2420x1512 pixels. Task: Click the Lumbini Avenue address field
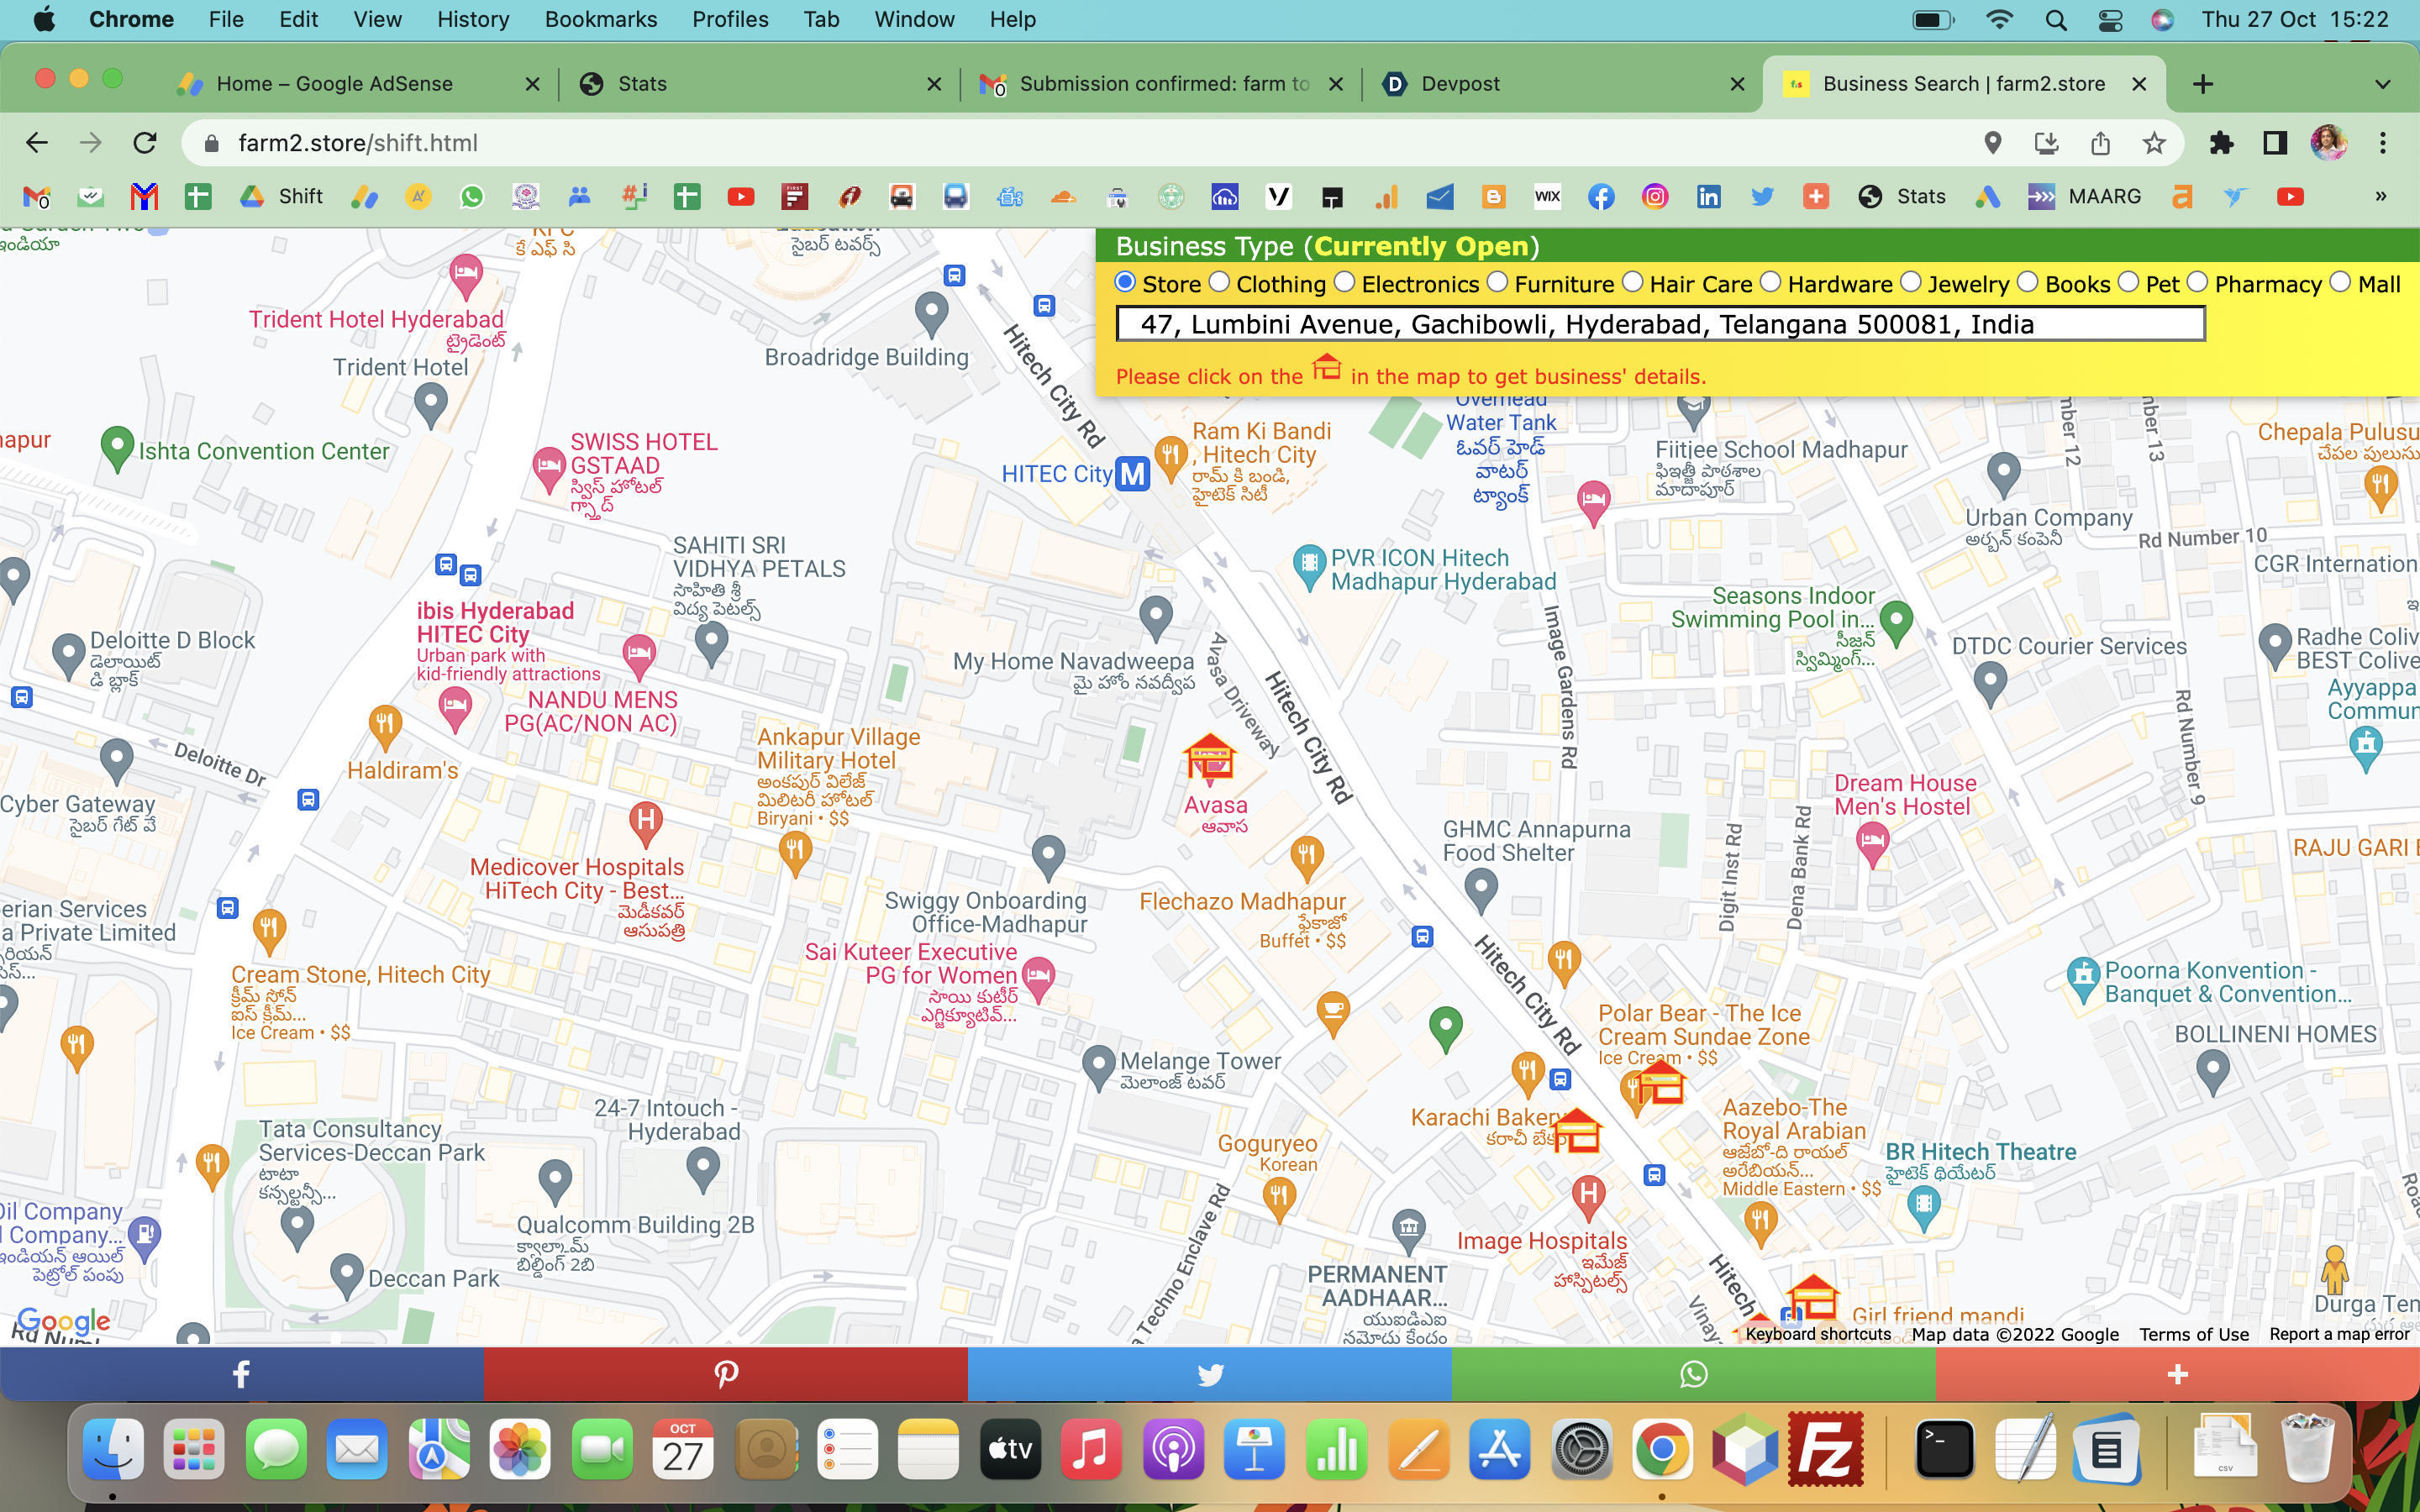(x=1660, y=324)
